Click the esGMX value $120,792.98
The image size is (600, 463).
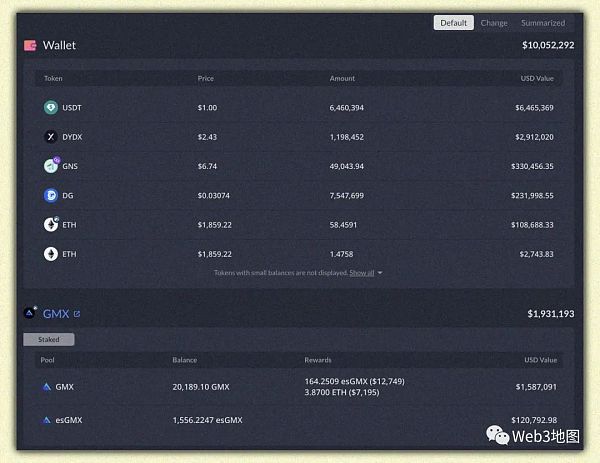[534, 420]
